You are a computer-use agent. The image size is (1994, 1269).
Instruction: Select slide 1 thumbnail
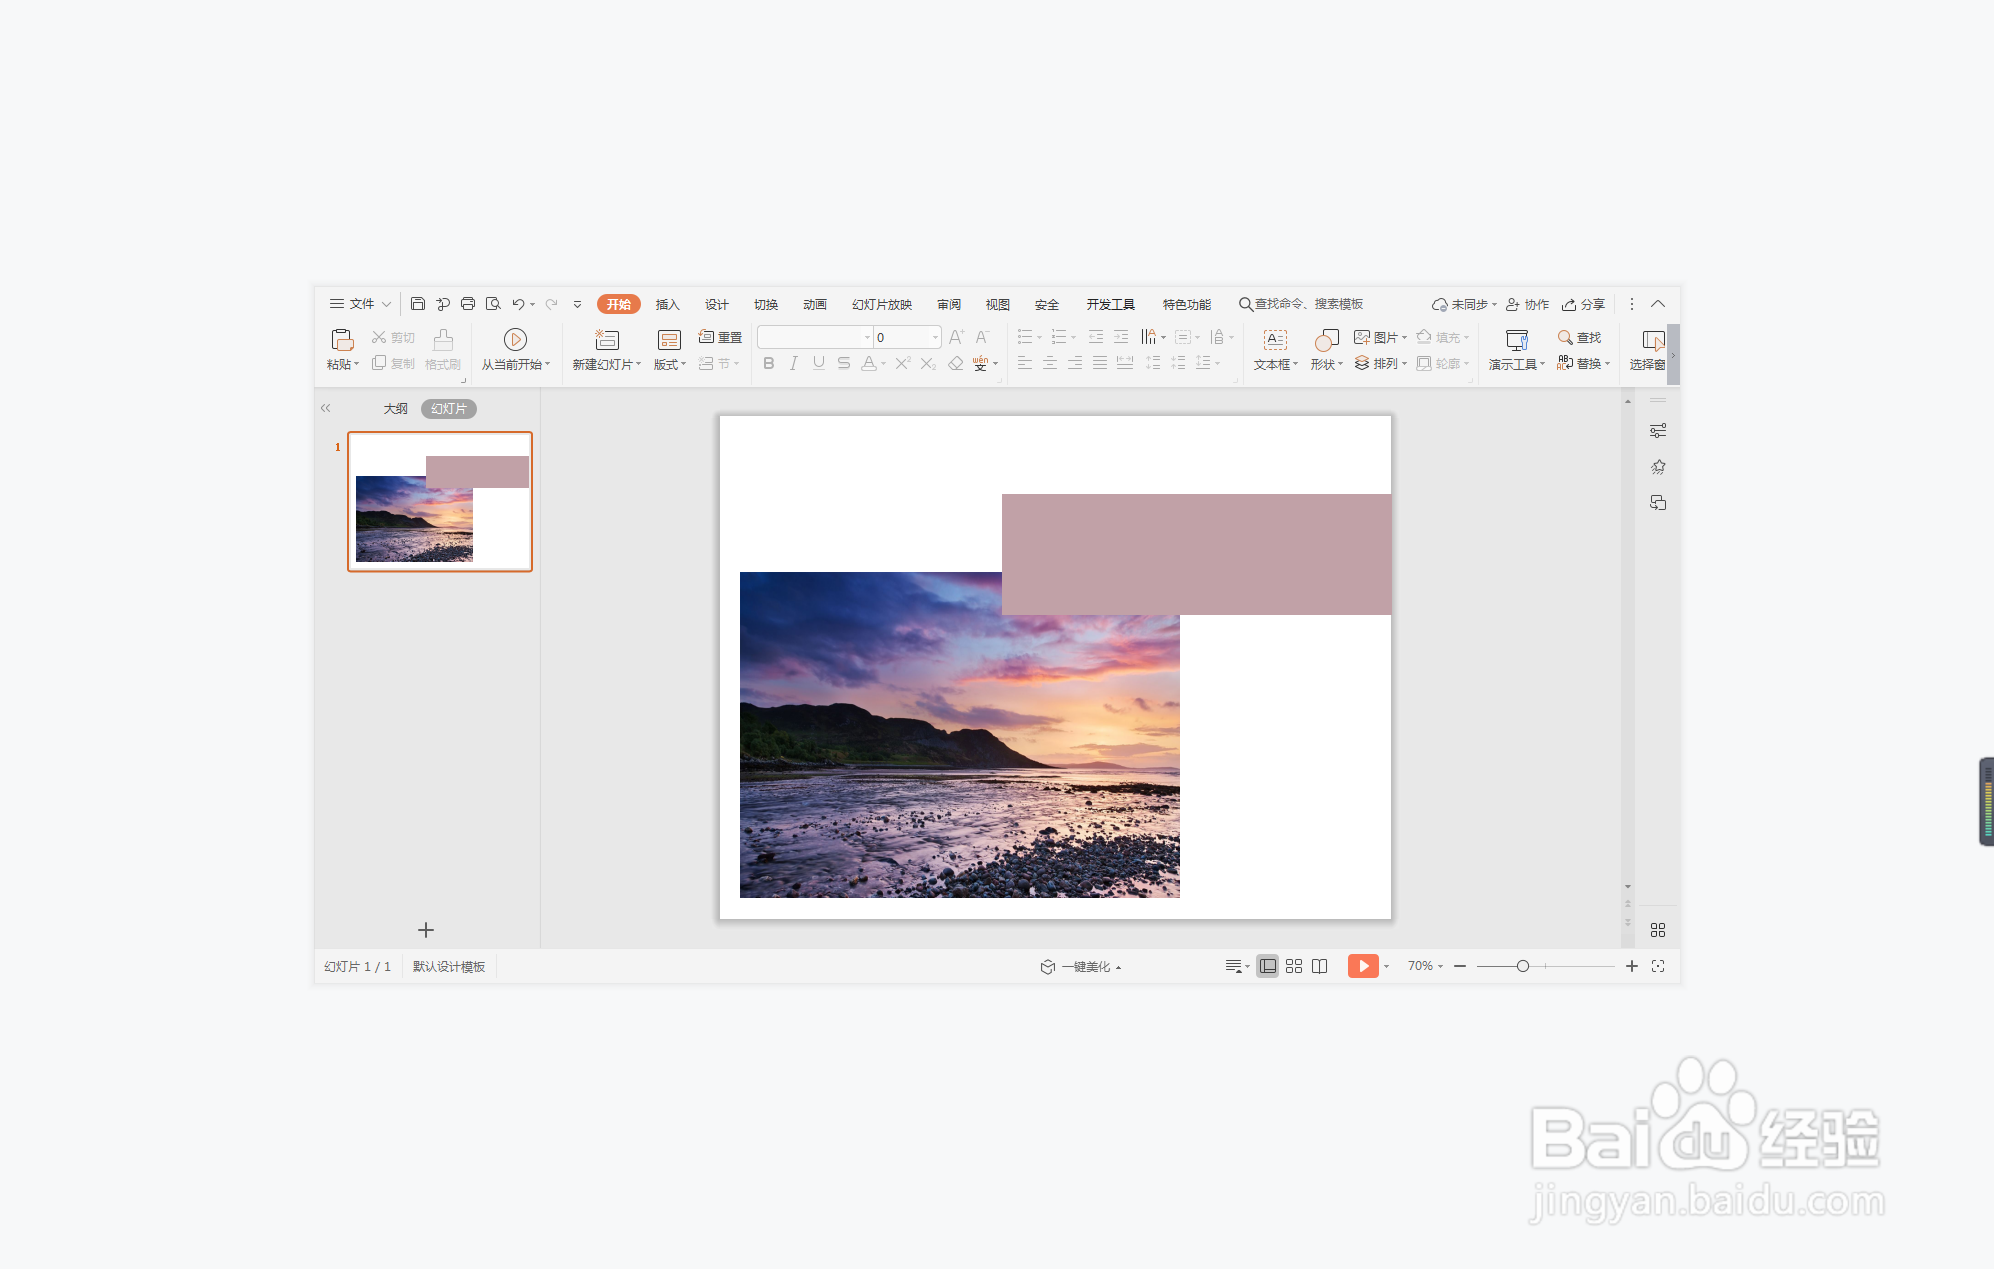pyautogui.click(x=440, y=501)
